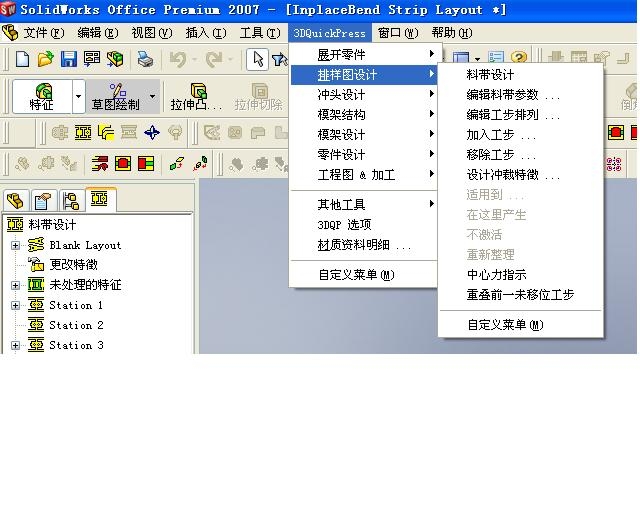This screenshot has height=512, width=640.
Task: Expand the 未处理的特征 tree node
Action: (x=16, y=285)
